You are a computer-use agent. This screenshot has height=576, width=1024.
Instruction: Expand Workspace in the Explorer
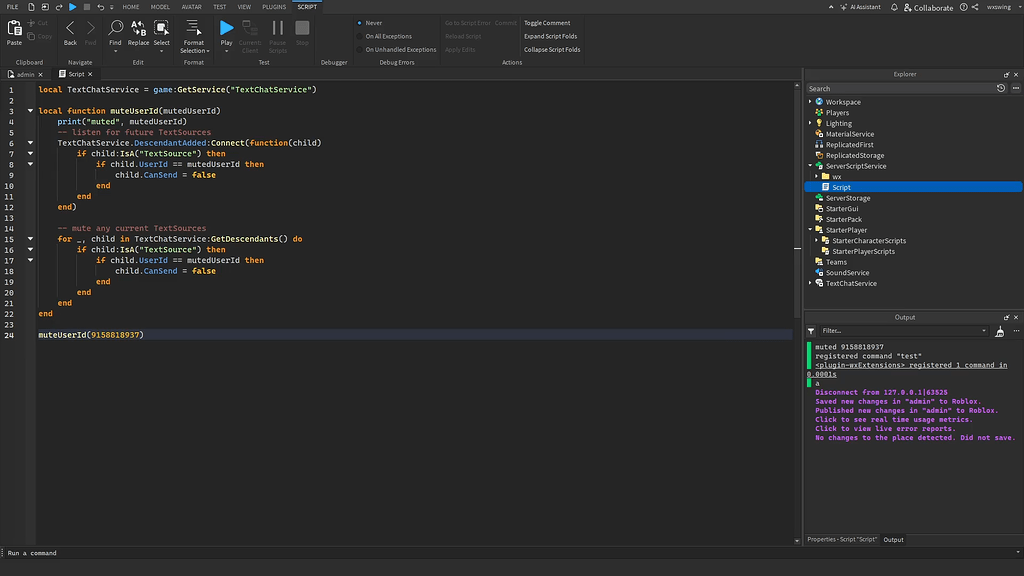click(x=810, y=101)
